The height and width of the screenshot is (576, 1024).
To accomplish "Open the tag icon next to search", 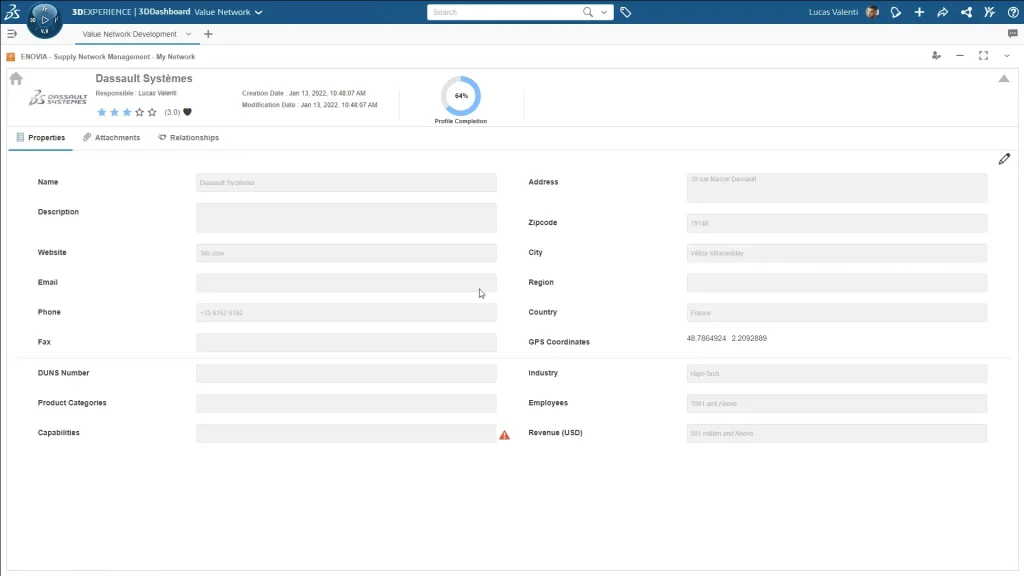I will click(626, 13).
